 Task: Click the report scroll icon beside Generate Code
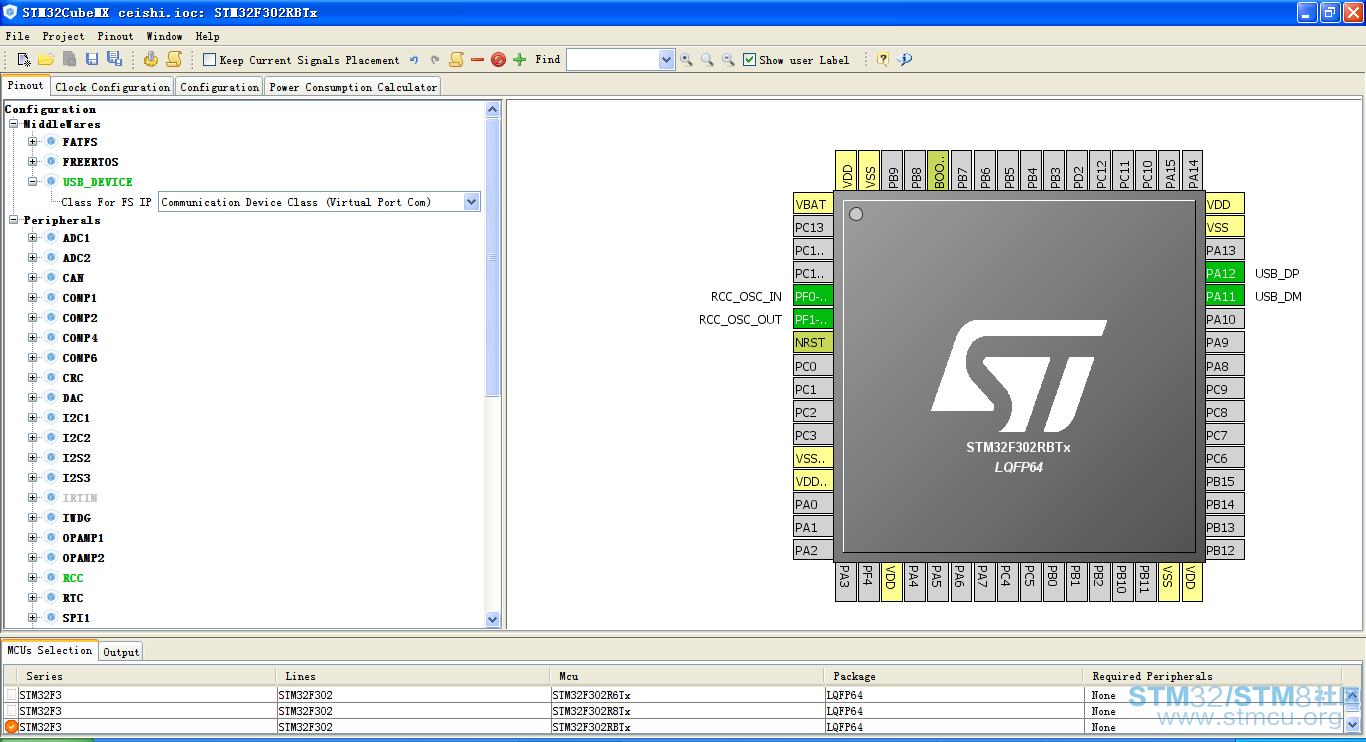[x=174, y=60]
